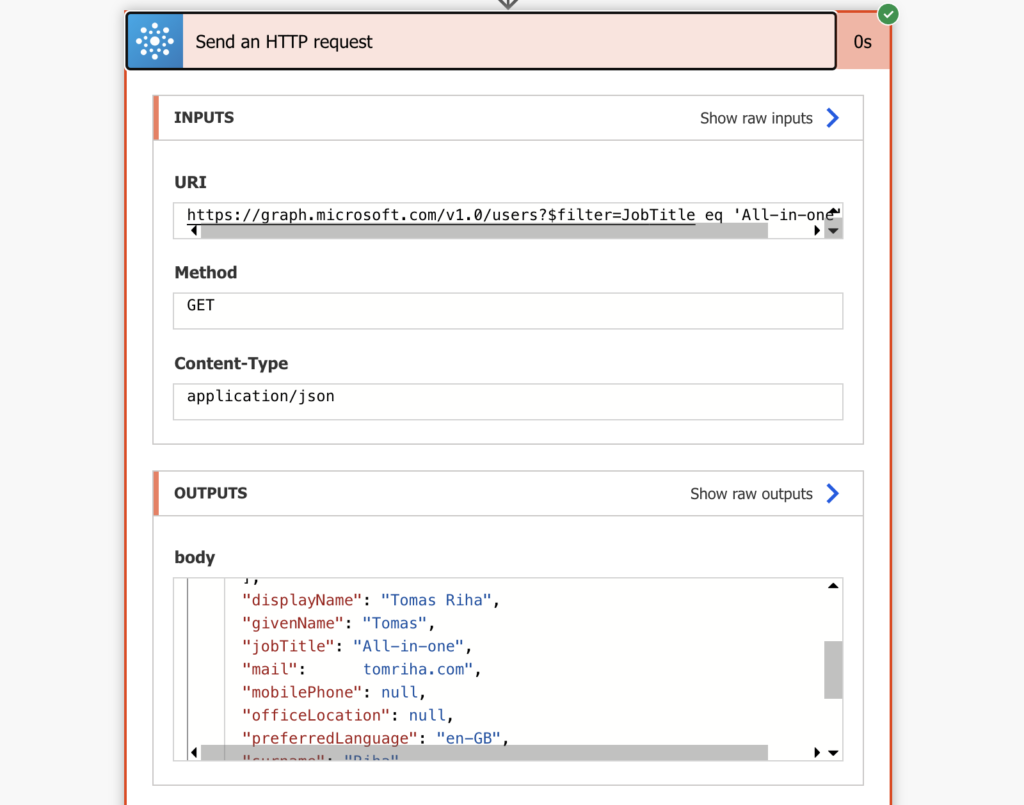Click the "jobTitle" key in body
Viewport: 1024px width, 805px height.
288,646
